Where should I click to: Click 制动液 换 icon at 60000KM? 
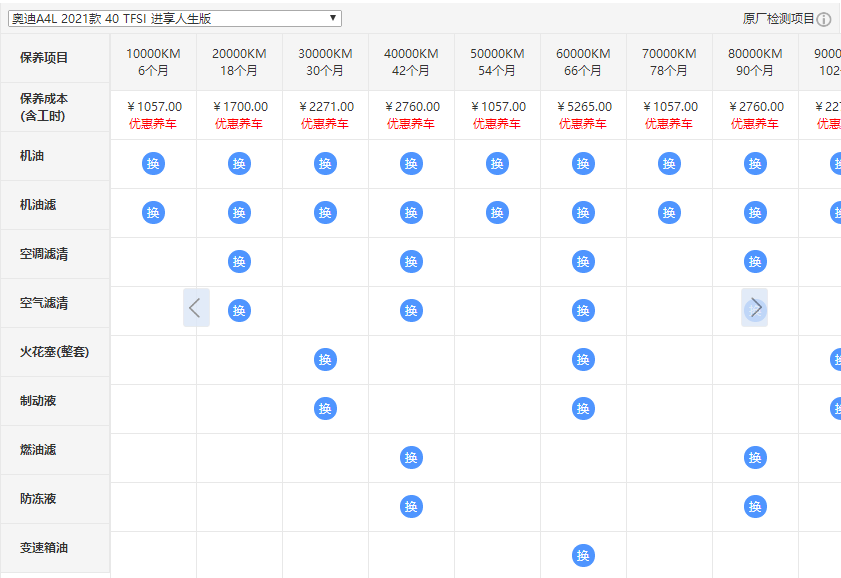coord(583,409)
